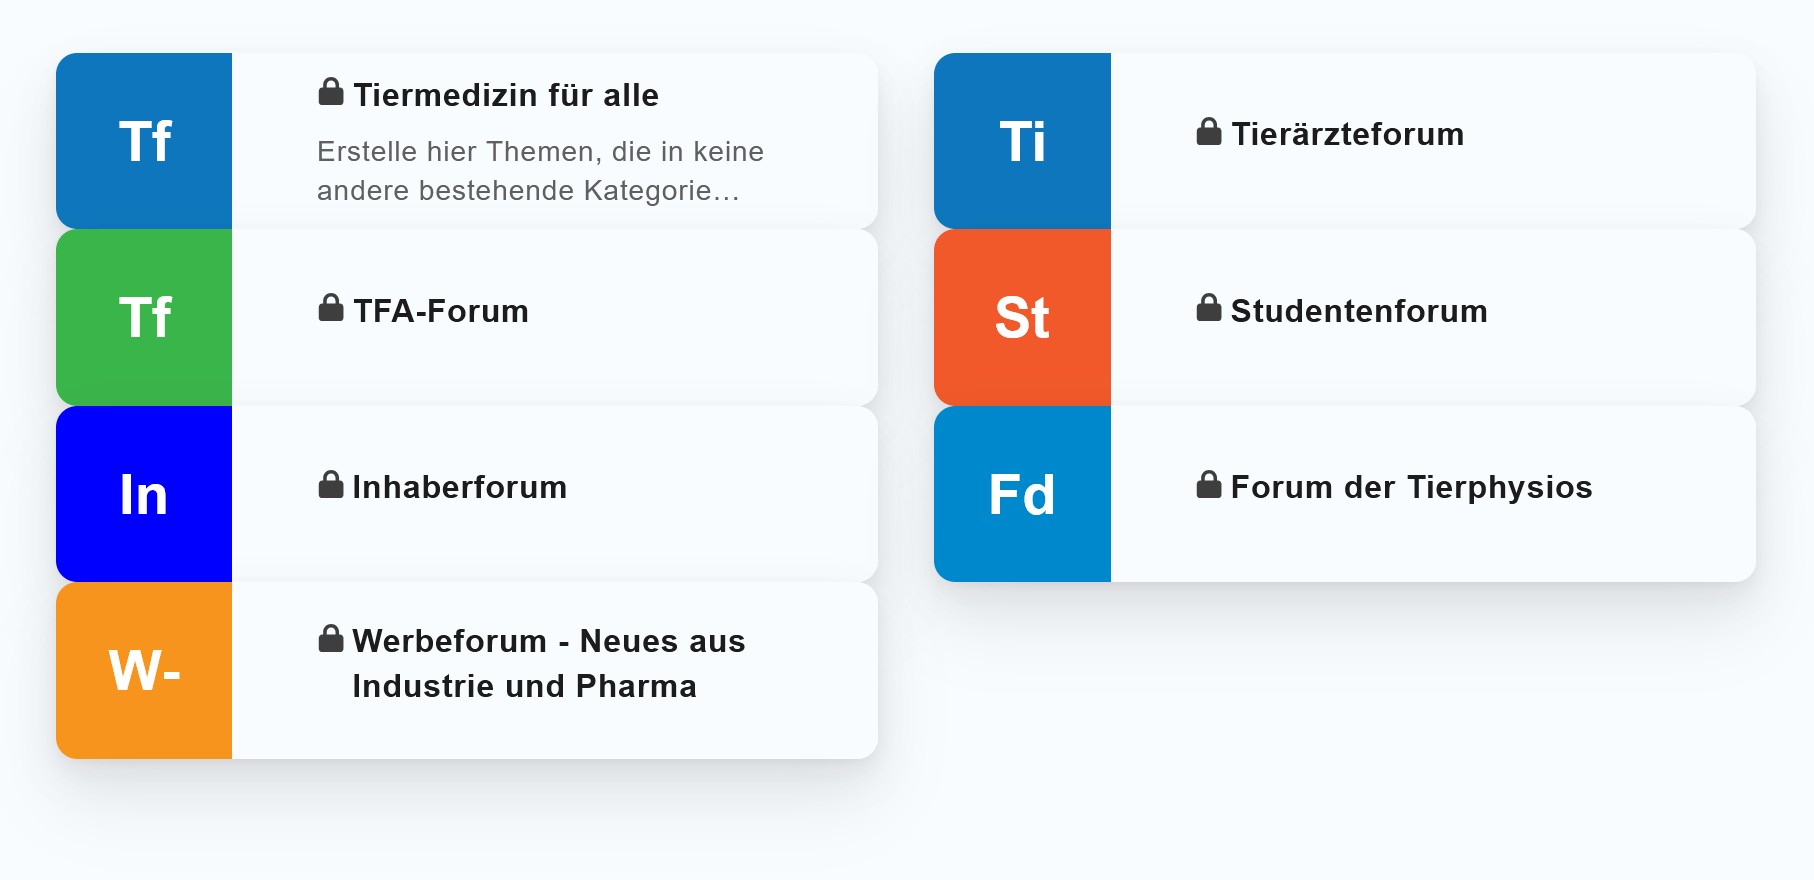Open Forum der Tierphysios
Image resolution: width=1814 pixels, height=880 pixels.
(x=1411, y=487)
